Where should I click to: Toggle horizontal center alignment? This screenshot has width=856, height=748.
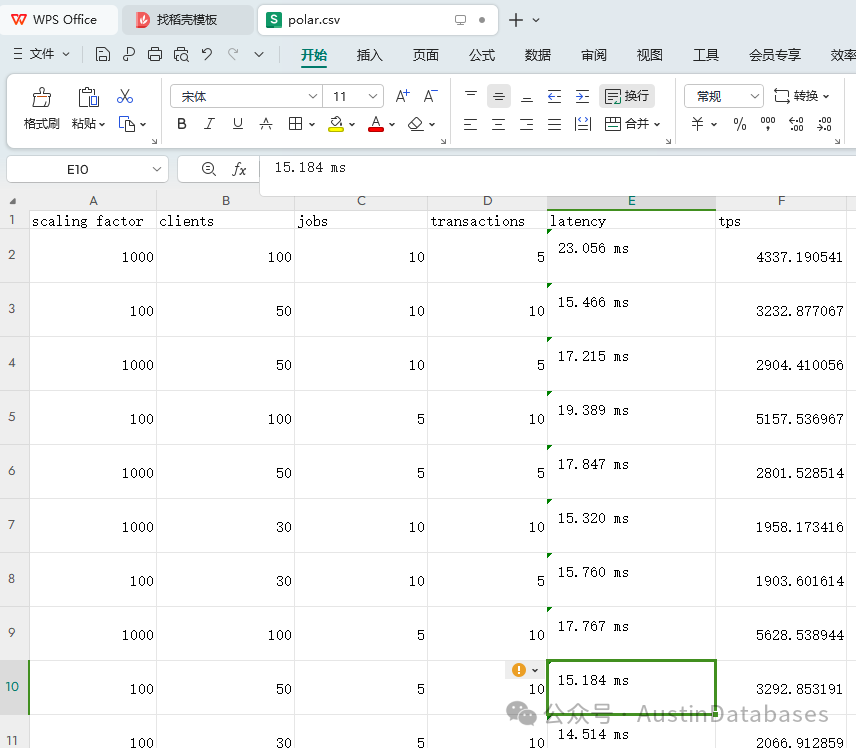tap(498, 124)
